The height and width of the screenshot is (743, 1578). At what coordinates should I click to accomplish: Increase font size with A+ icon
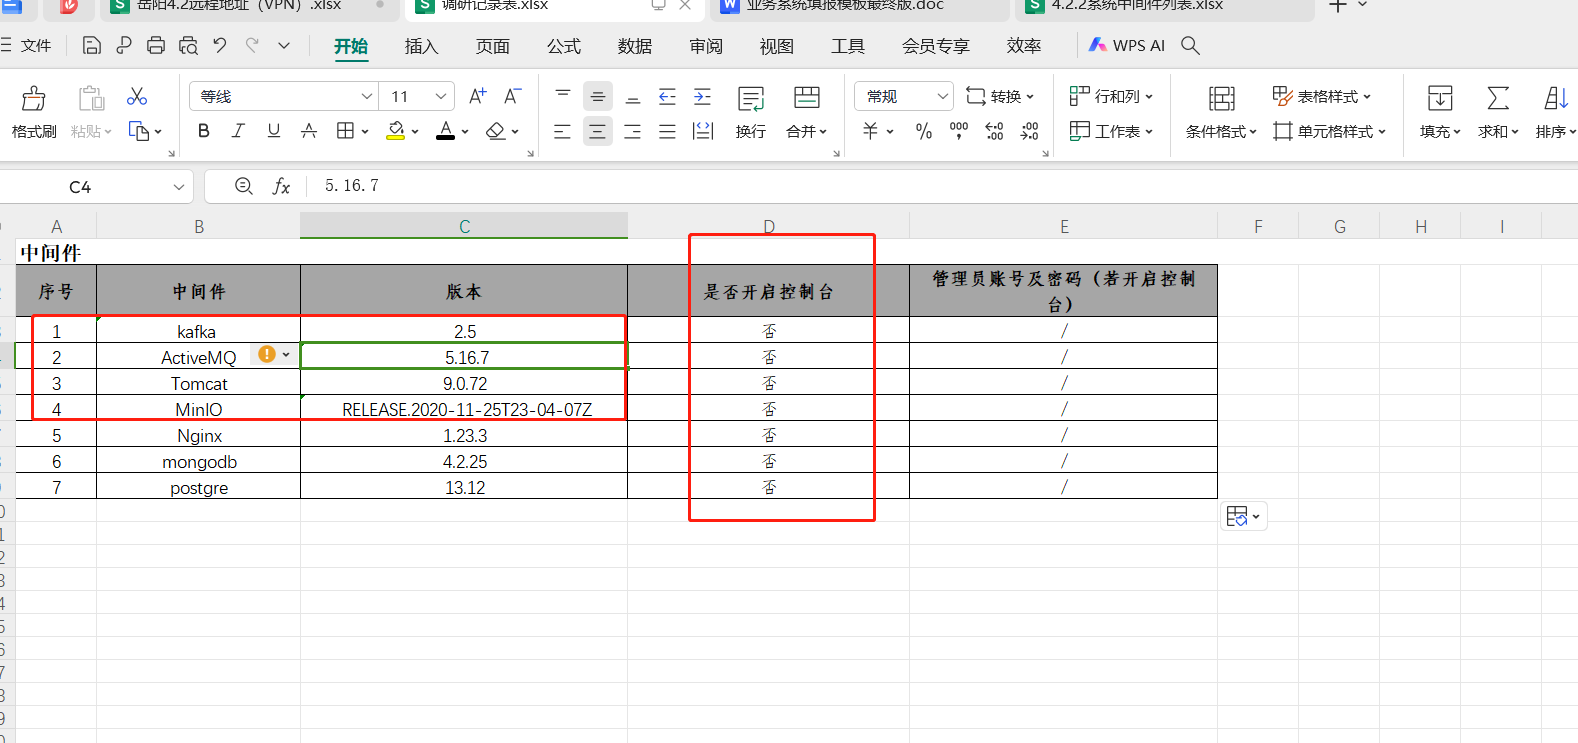pyautogui.click(x=478, y=96)
